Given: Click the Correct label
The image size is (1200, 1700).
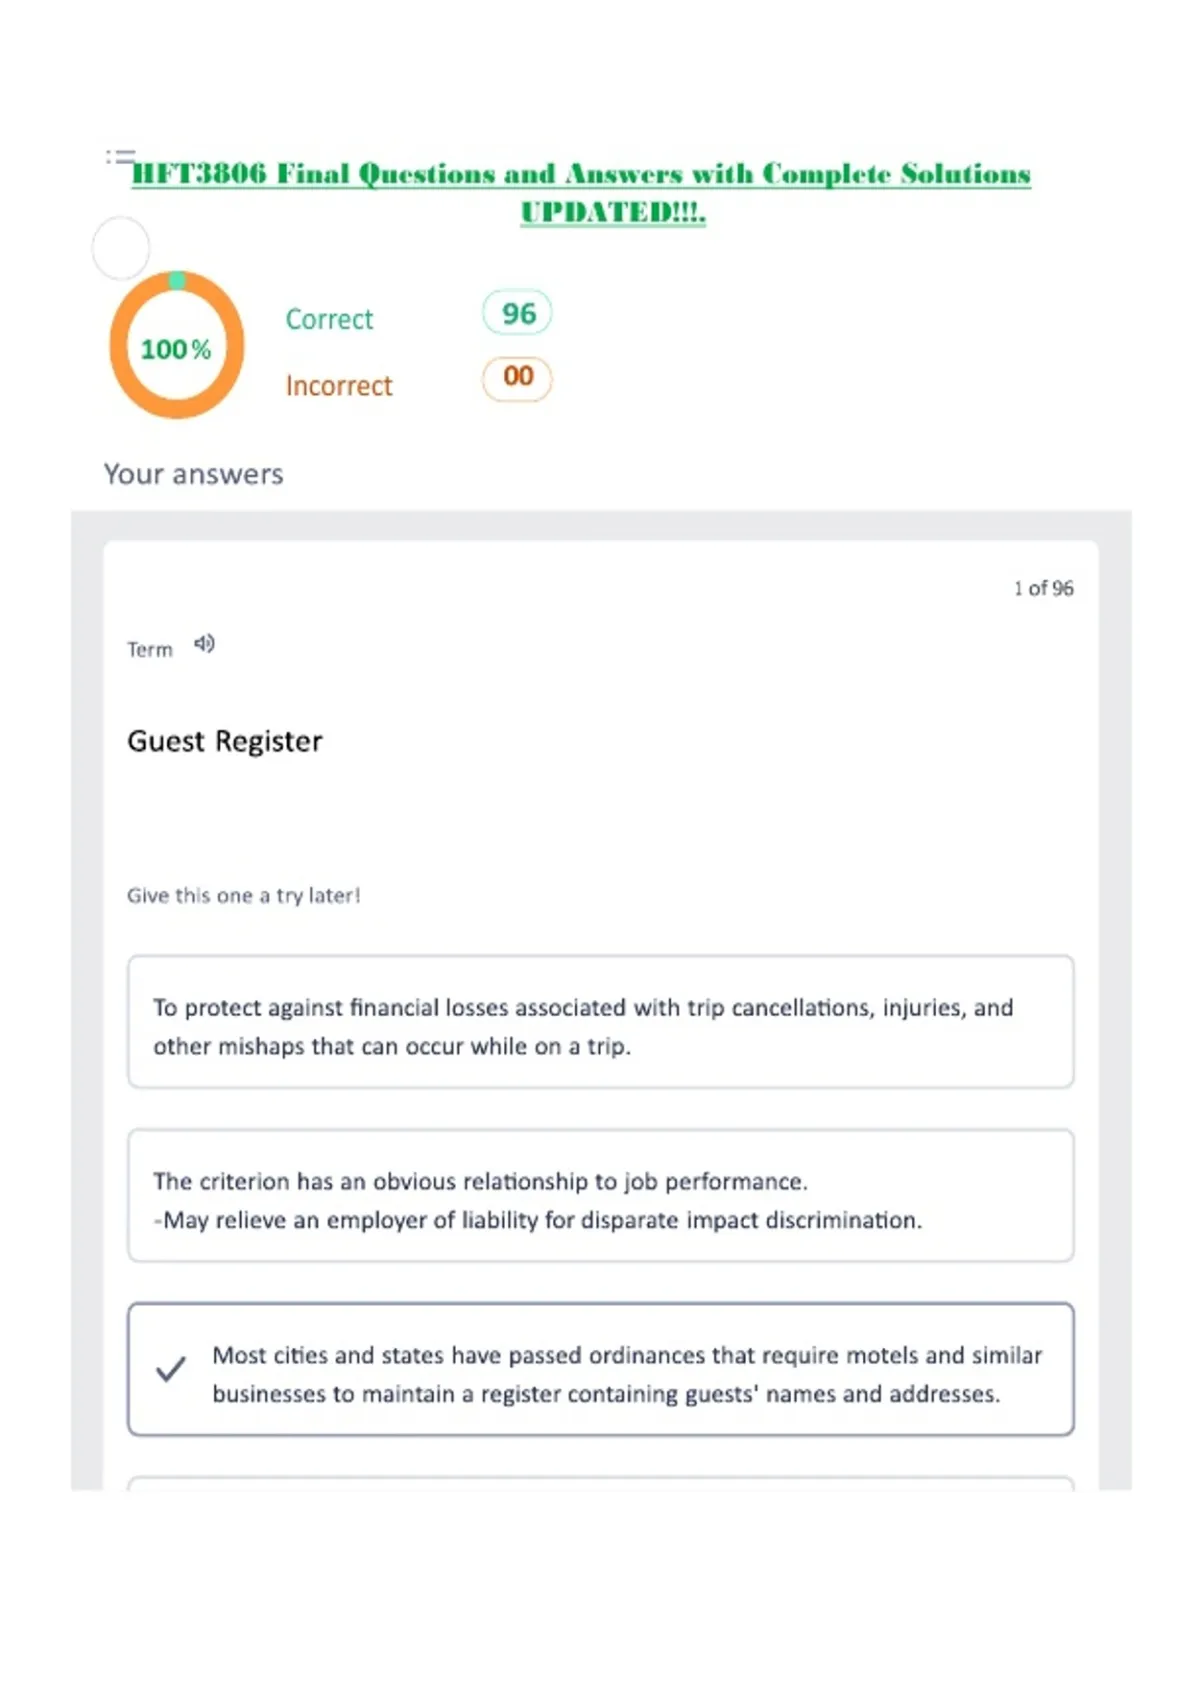Looking at the screenshot, I should pyautogui.click(x=329, y=319).
